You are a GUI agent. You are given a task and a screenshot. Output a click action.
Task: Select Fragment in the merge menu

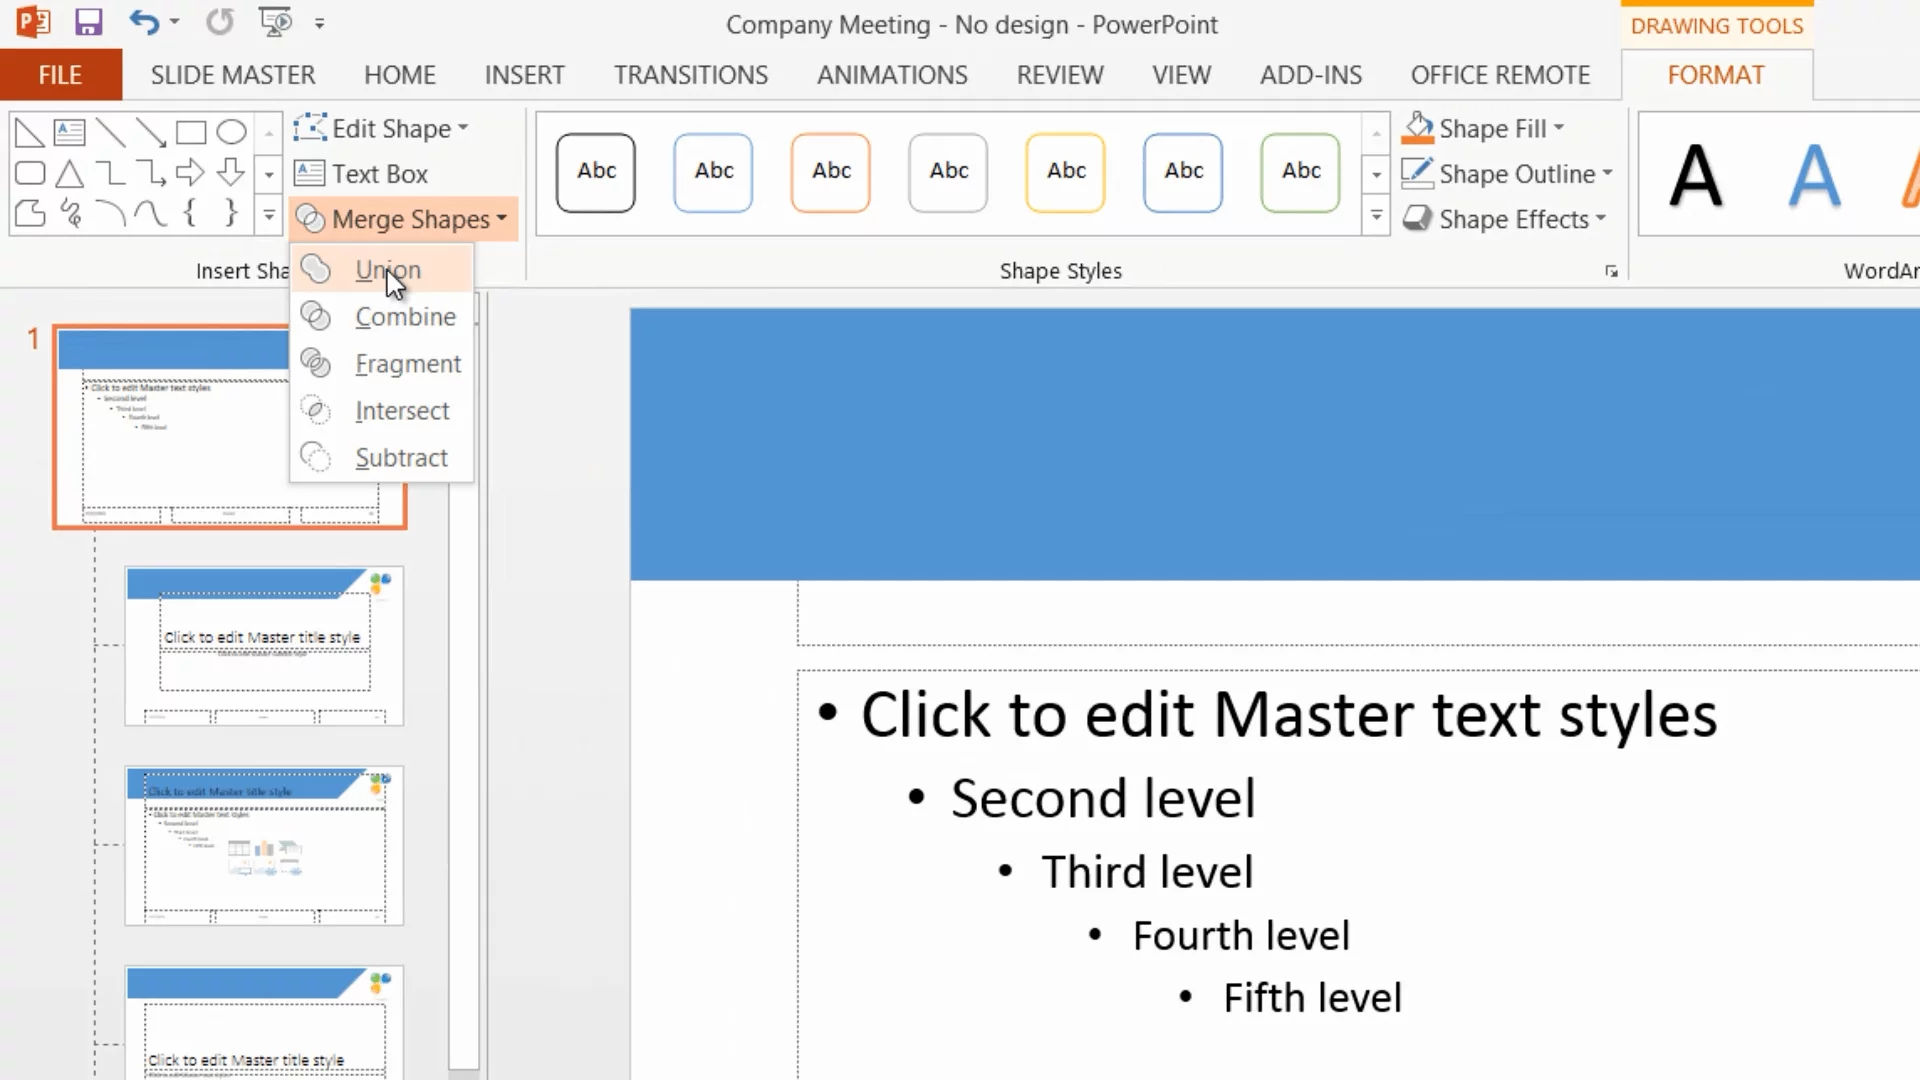(x=407, y=364)
